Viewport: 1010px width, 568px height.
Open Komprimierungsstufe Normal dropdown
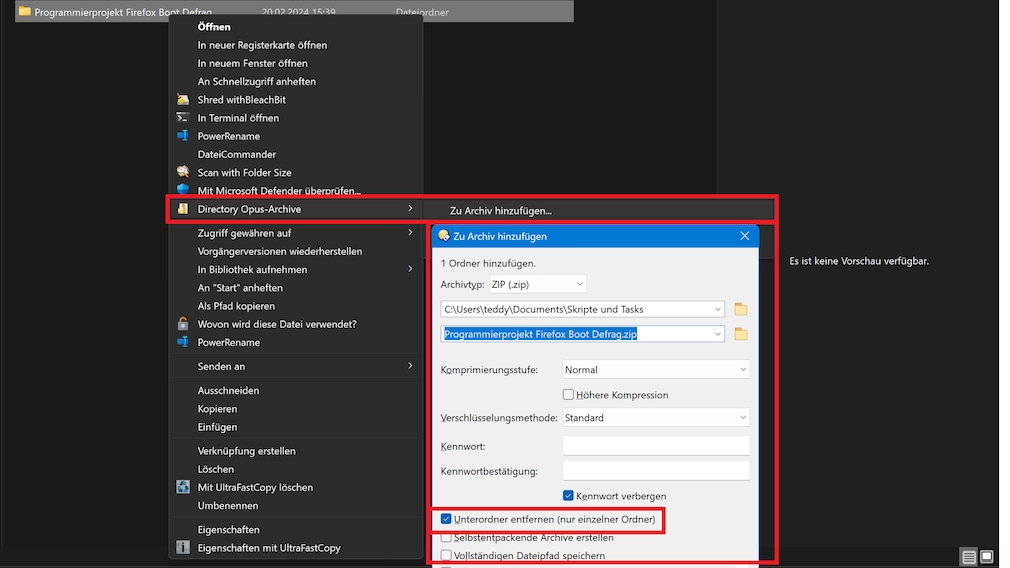(656, 370)
